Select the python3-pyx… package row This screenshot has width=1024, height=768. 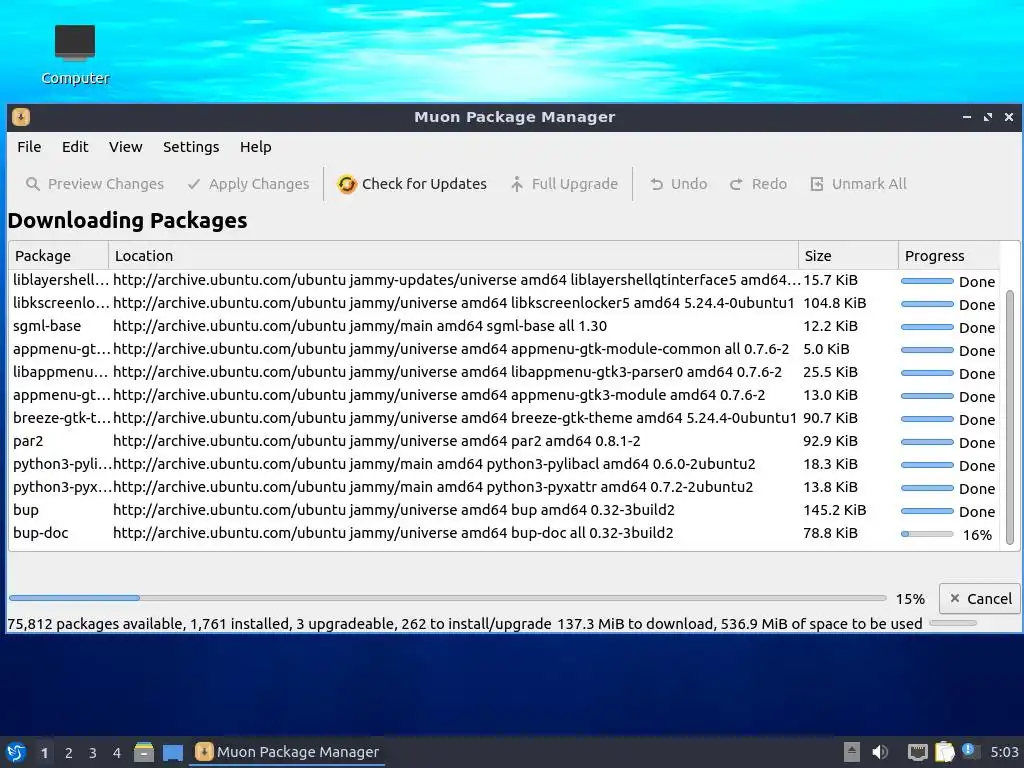[503, 487]
